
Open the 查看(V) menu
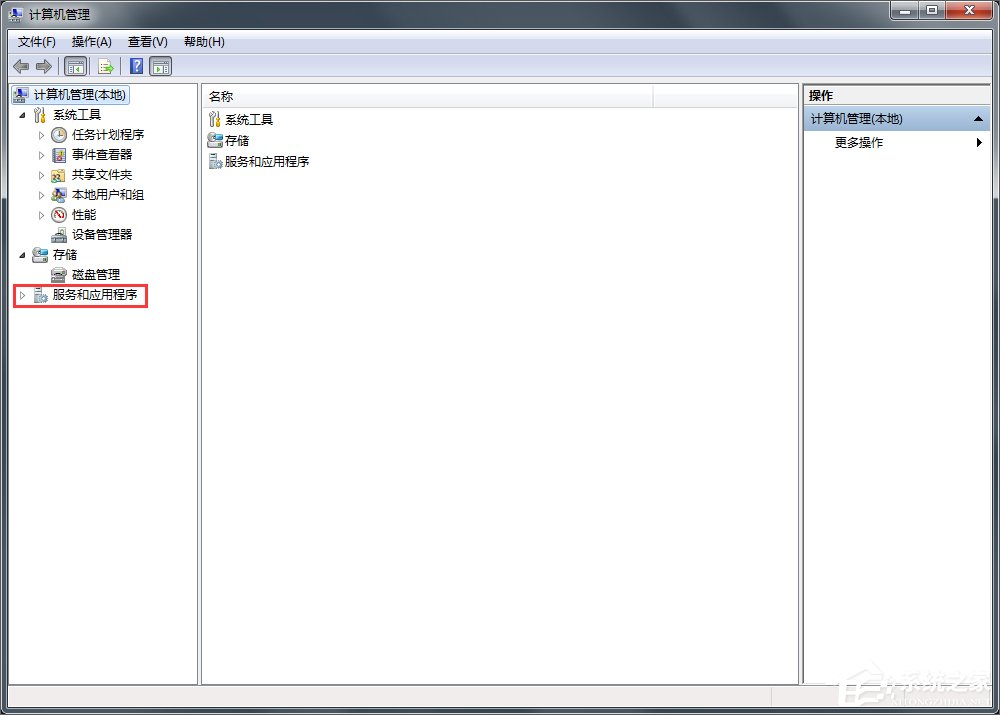pyautogui.click(x=146, y=42)
